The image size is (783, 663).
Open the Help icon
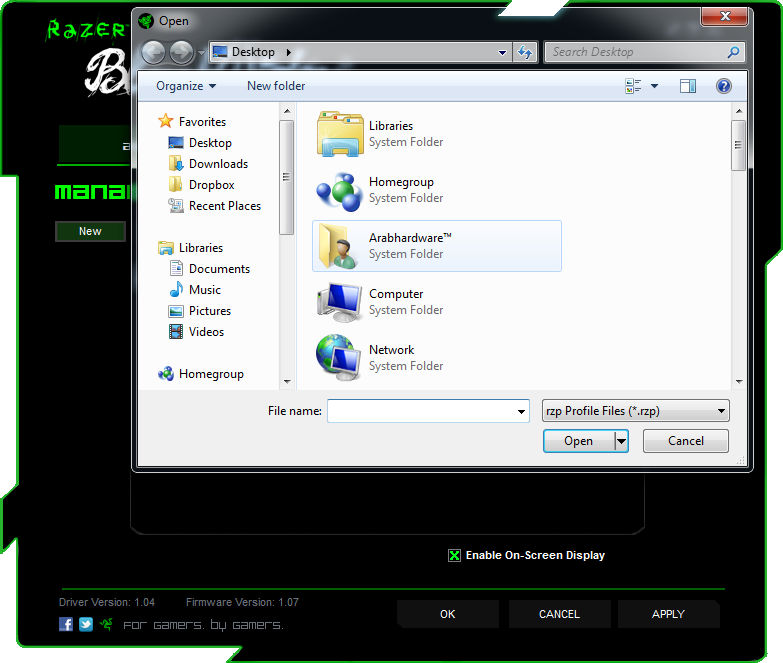(724, 86)
